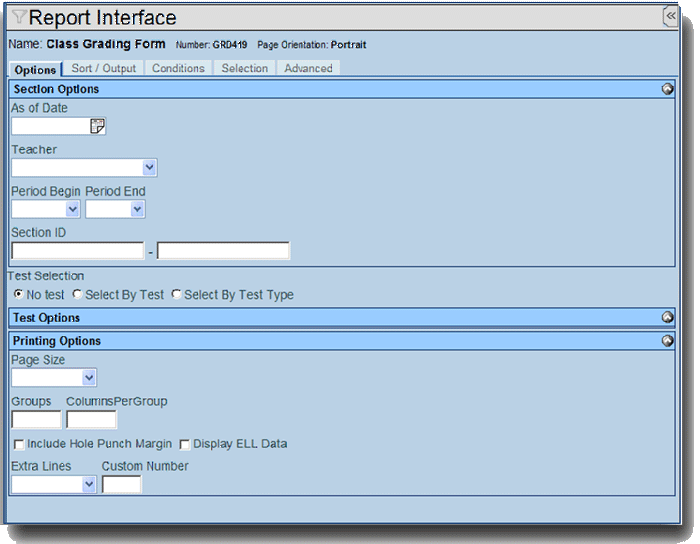700x544 pixels.
Task: Switch to the Sort / Output tab
Action: (104, 68)
